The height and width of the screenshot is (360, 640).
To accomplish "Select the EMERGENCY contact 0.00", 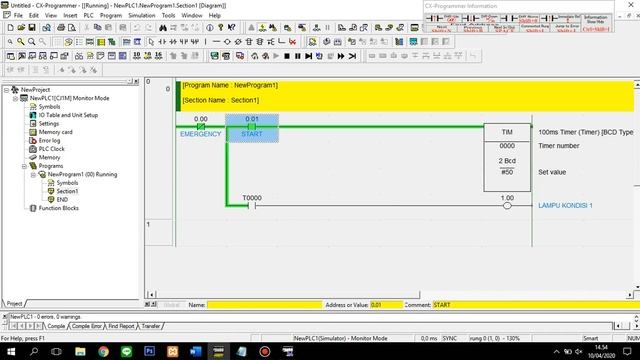I will coord(200,127).
